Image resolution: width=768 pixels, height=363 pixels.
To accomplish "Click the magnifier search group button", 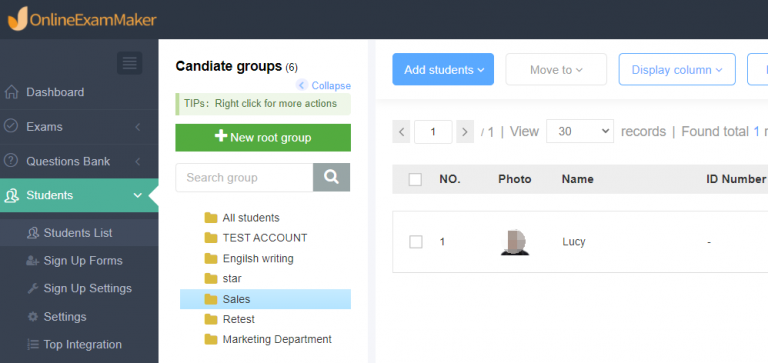I will [x=332, y=177].
